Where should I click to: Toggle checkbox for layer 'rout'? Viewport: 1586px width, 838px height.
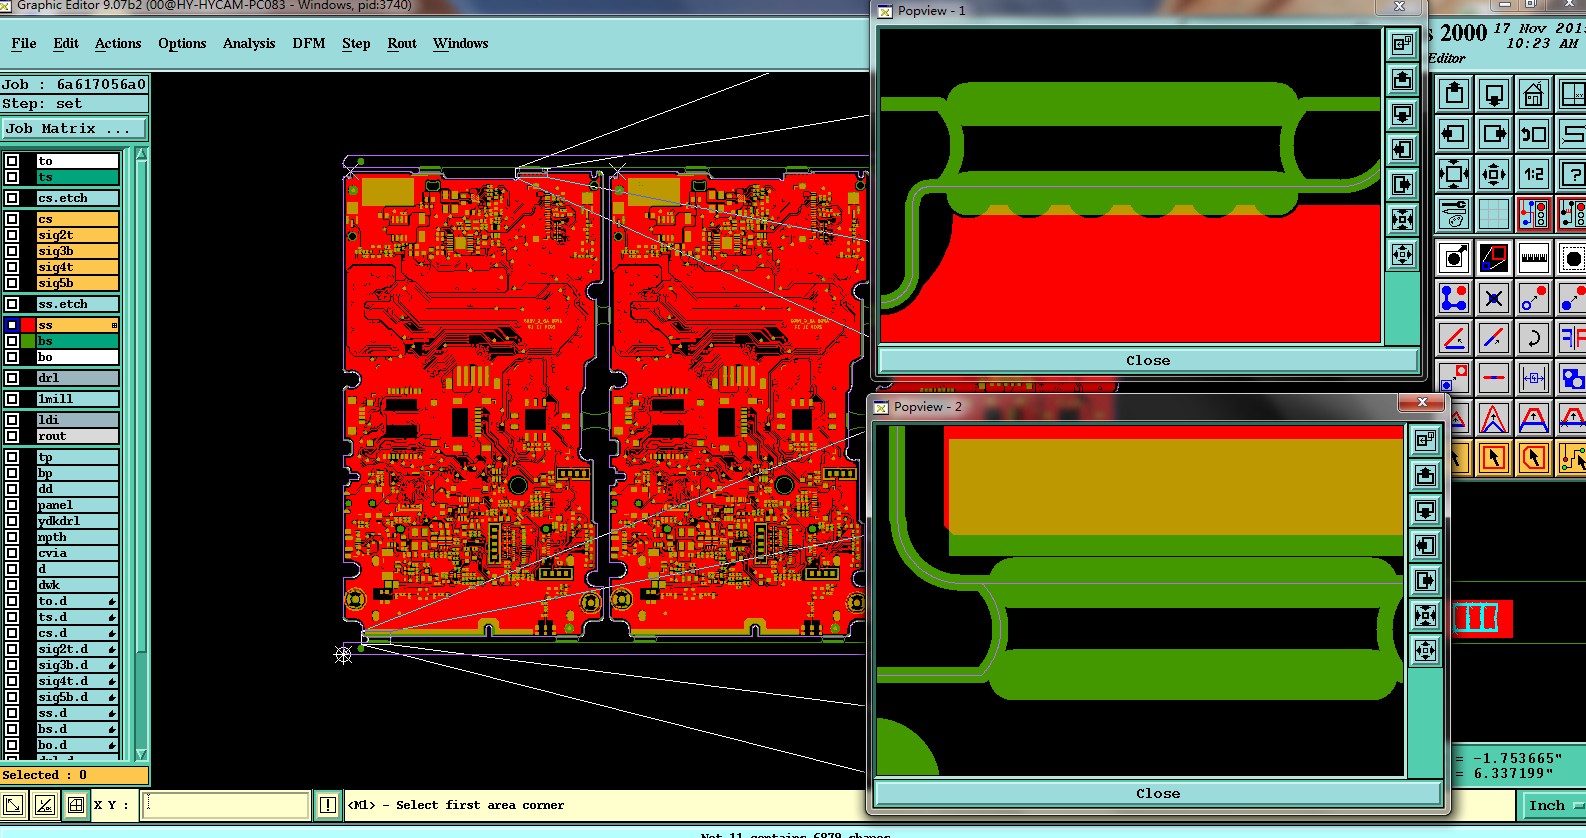[12, 436]
